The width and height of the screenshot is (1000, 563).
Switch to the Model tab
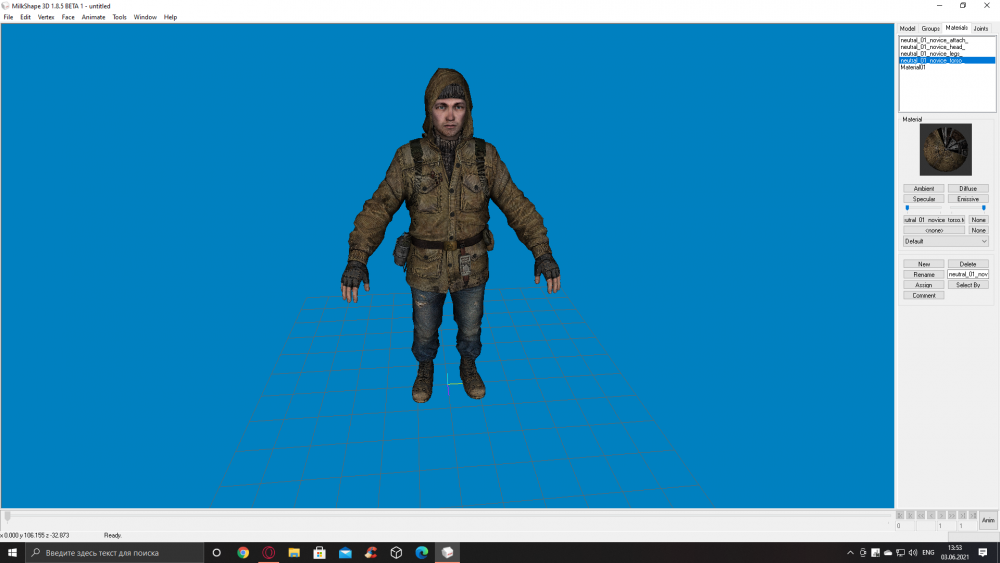(908, 29)
